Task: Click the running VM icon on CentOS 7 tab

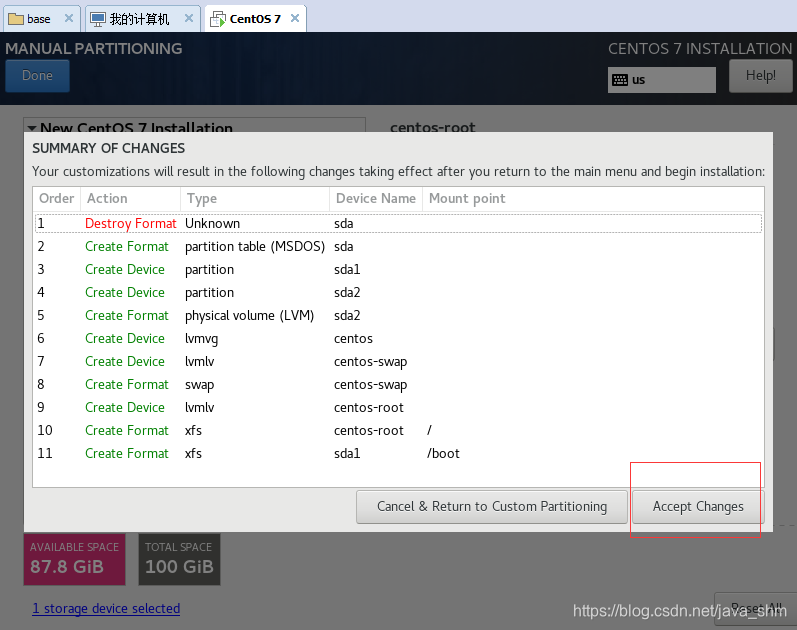Action: tap(218, 19)
